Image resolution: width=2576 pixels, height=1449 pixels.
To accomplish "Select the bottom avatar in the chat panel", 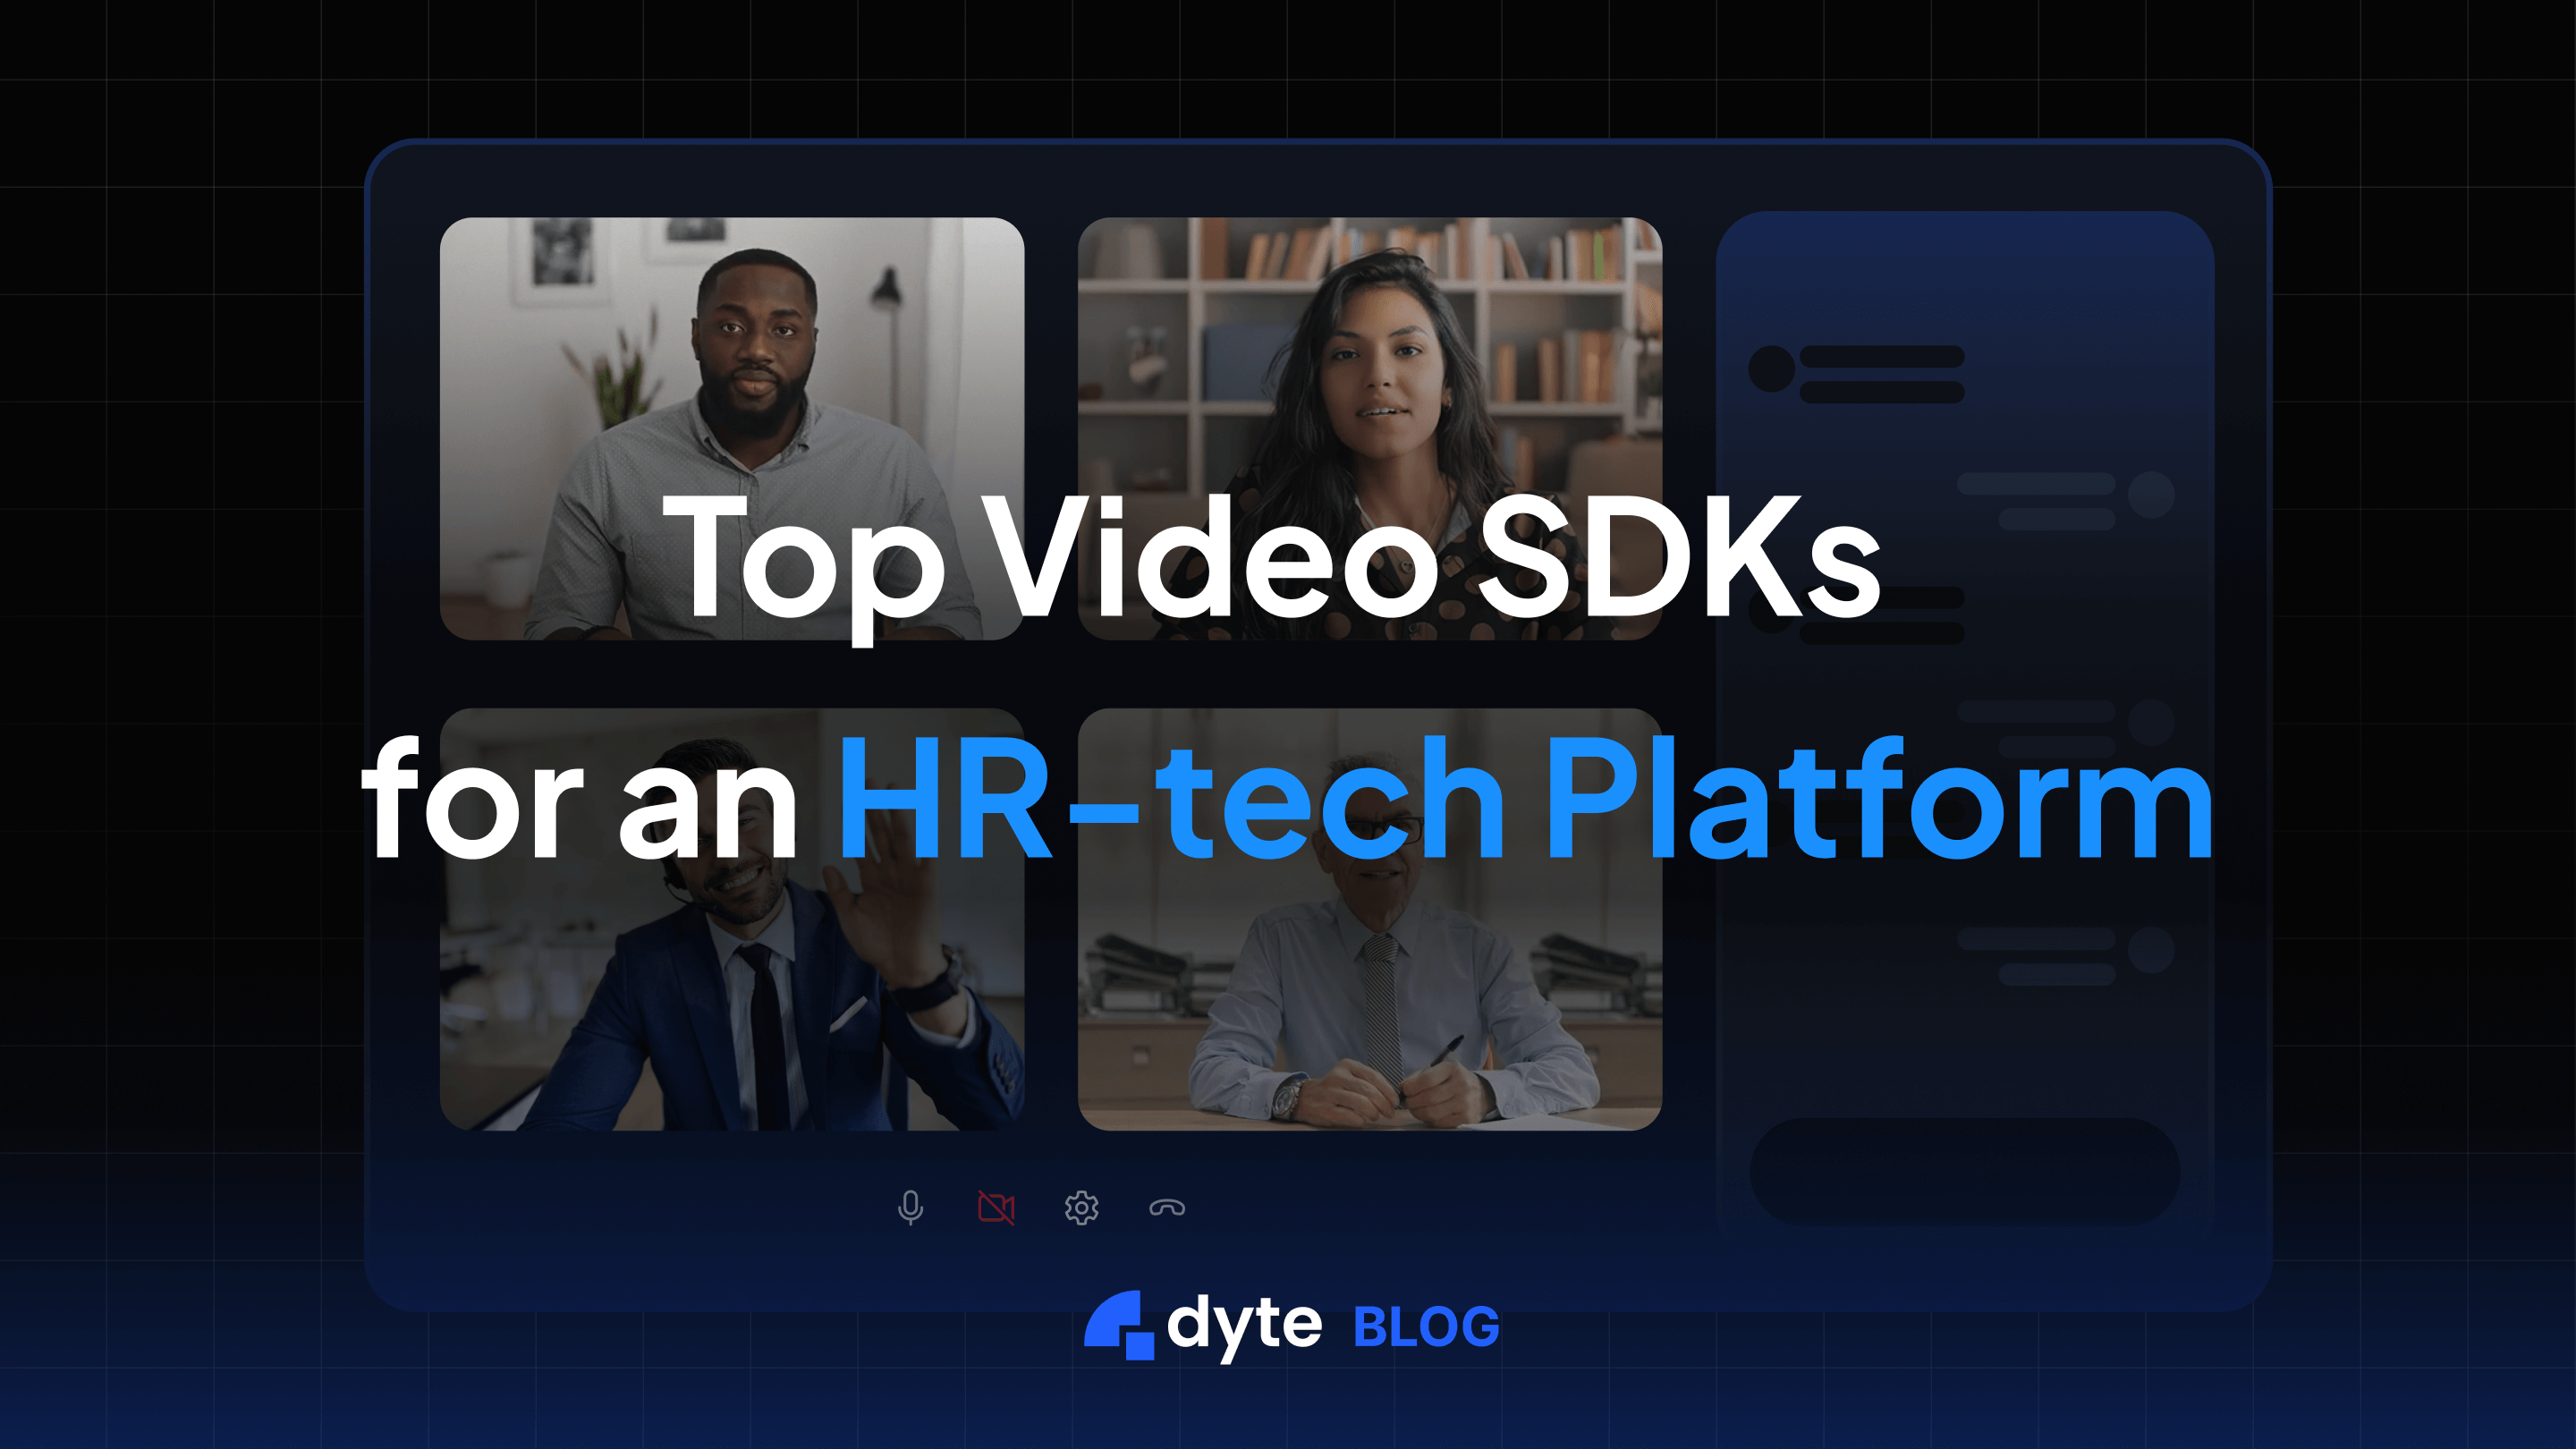I will pyautogui.click(x=2152, y=952).
